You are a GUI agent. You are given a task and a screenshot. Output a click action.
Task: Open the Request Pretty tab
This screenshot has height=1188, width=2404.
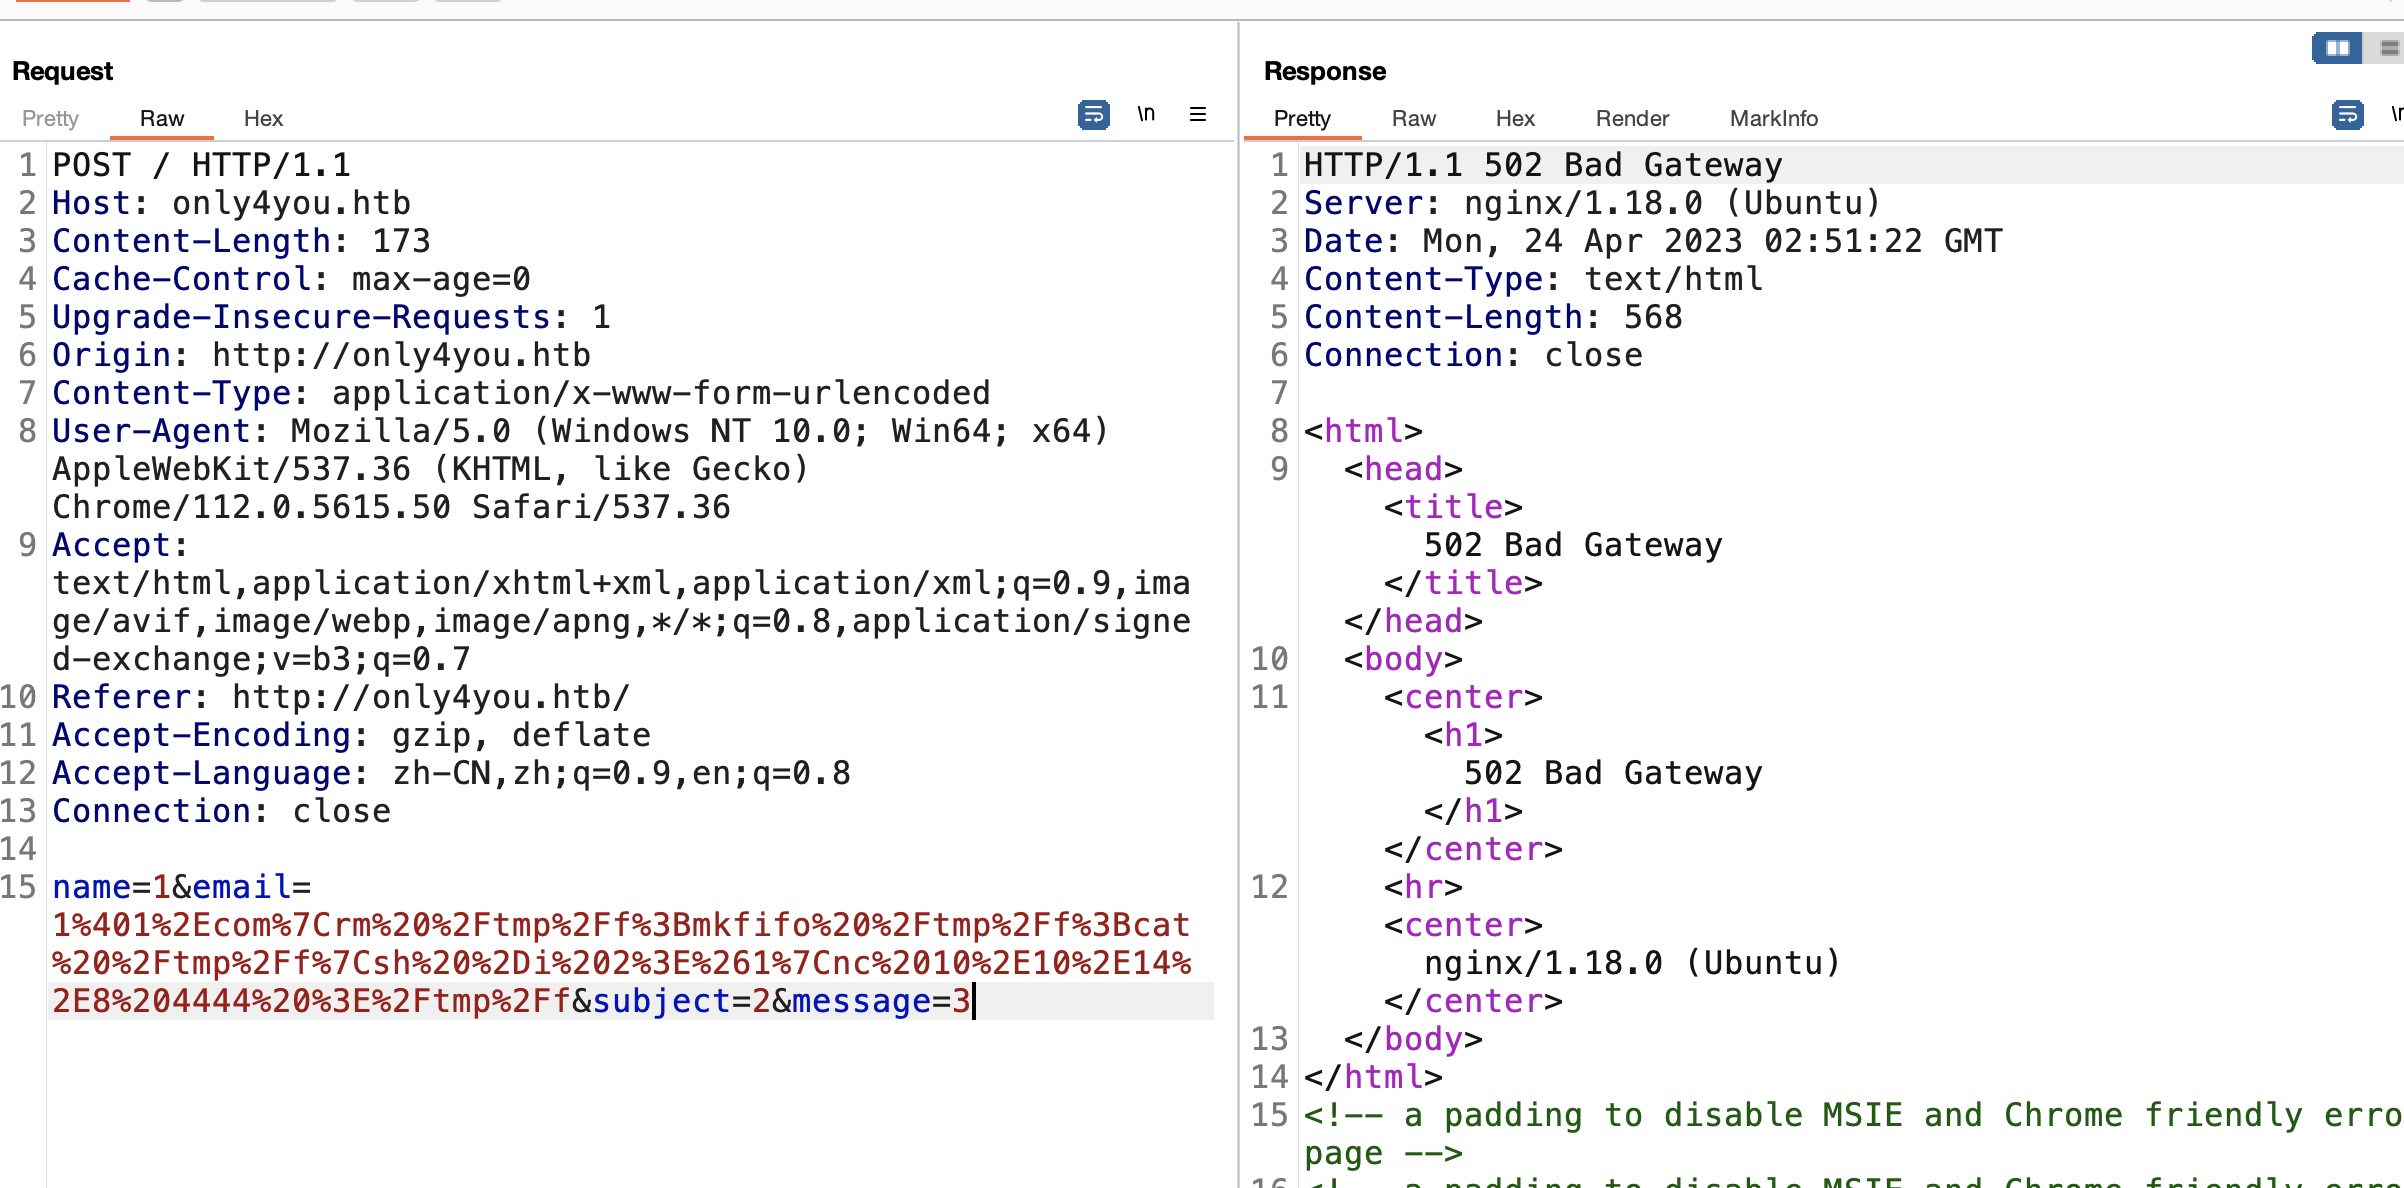(50, 118)
